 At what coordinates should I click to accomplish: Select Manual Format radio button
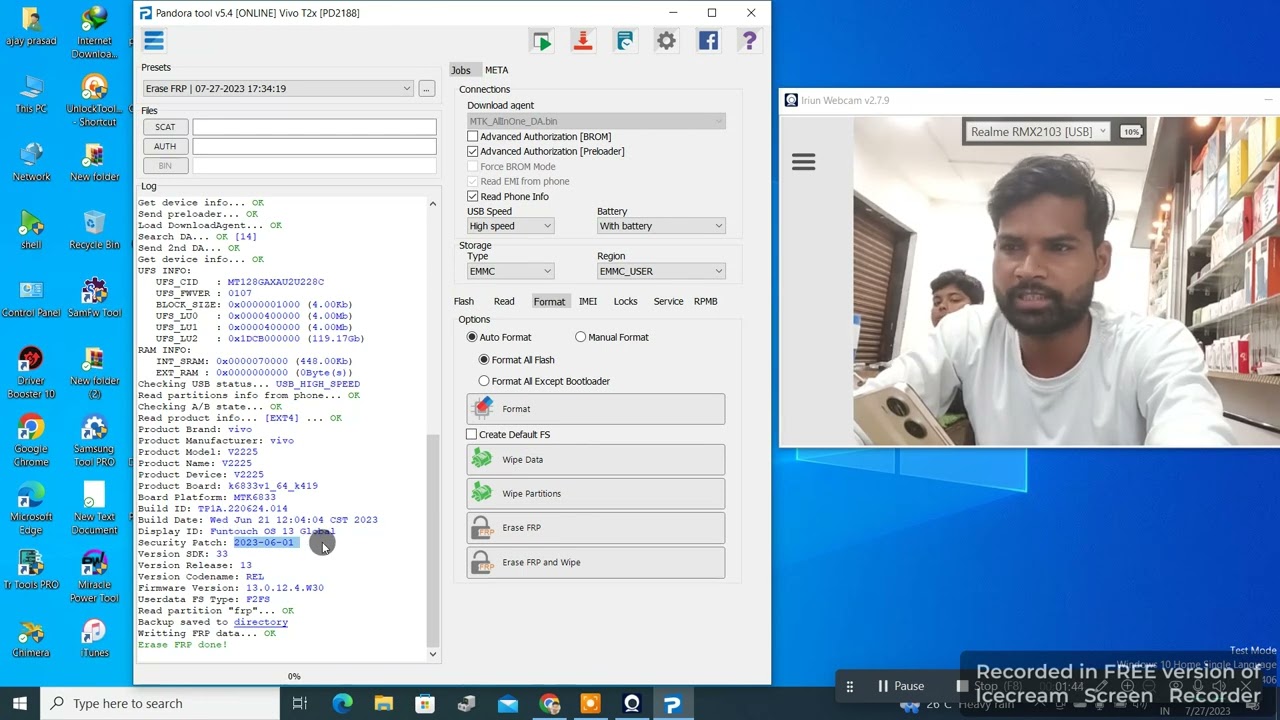click(x=580, y=337)
